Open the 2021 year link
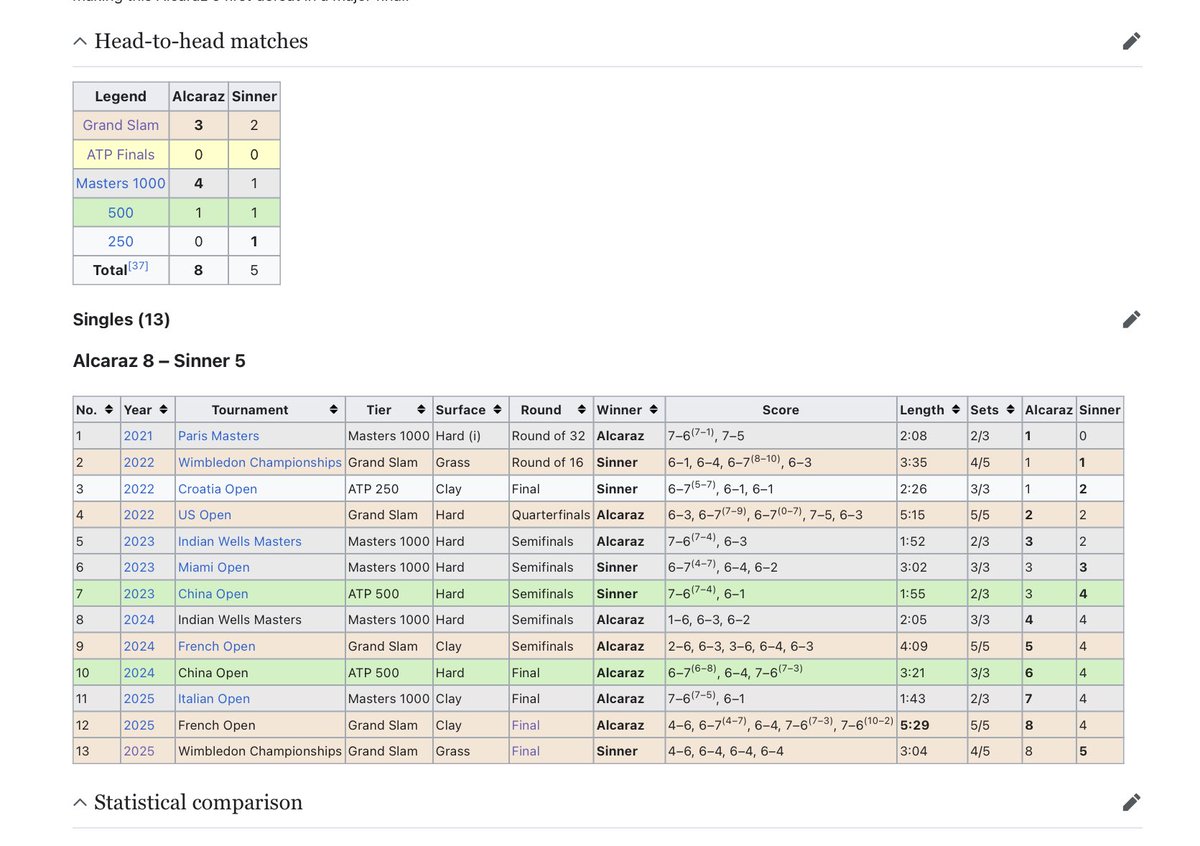 tap(139, 436)
